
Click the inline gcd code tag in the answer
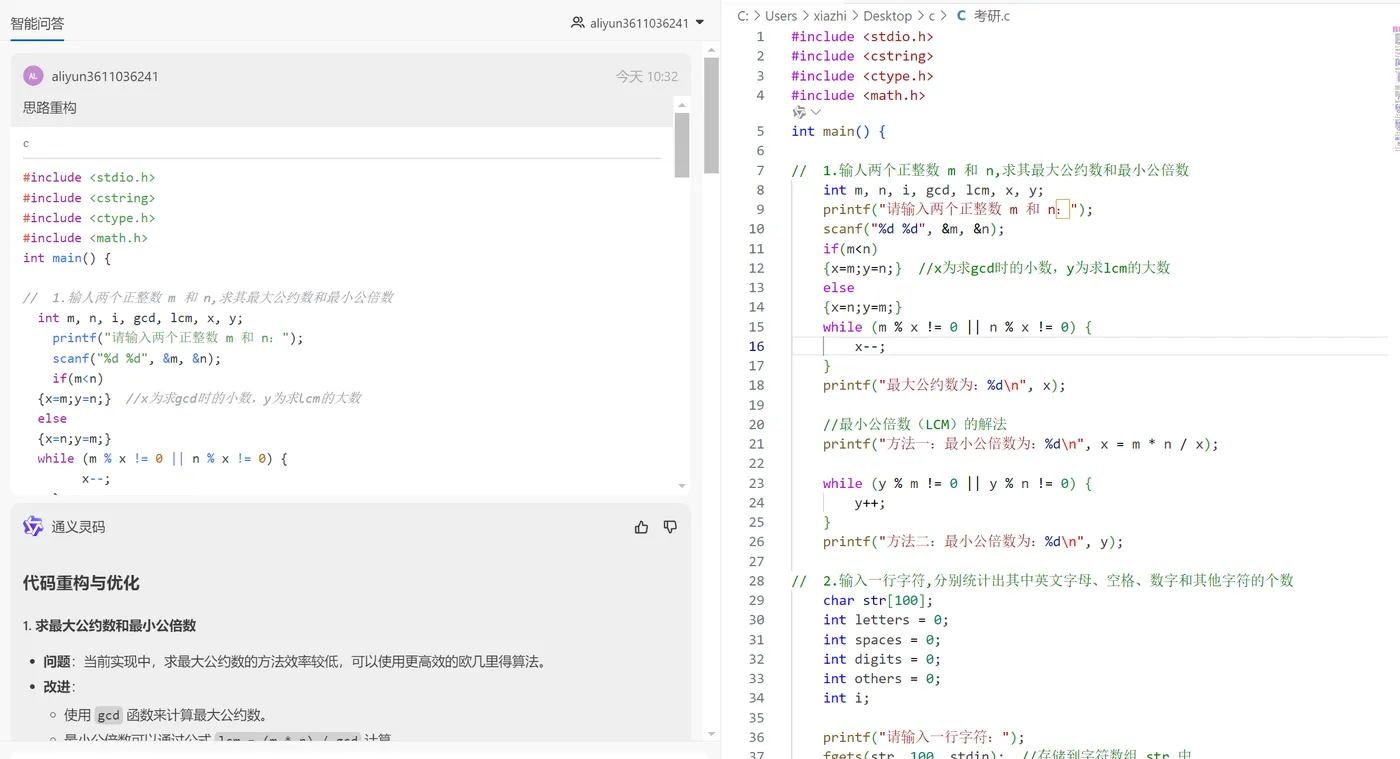[x=108, y=715]
